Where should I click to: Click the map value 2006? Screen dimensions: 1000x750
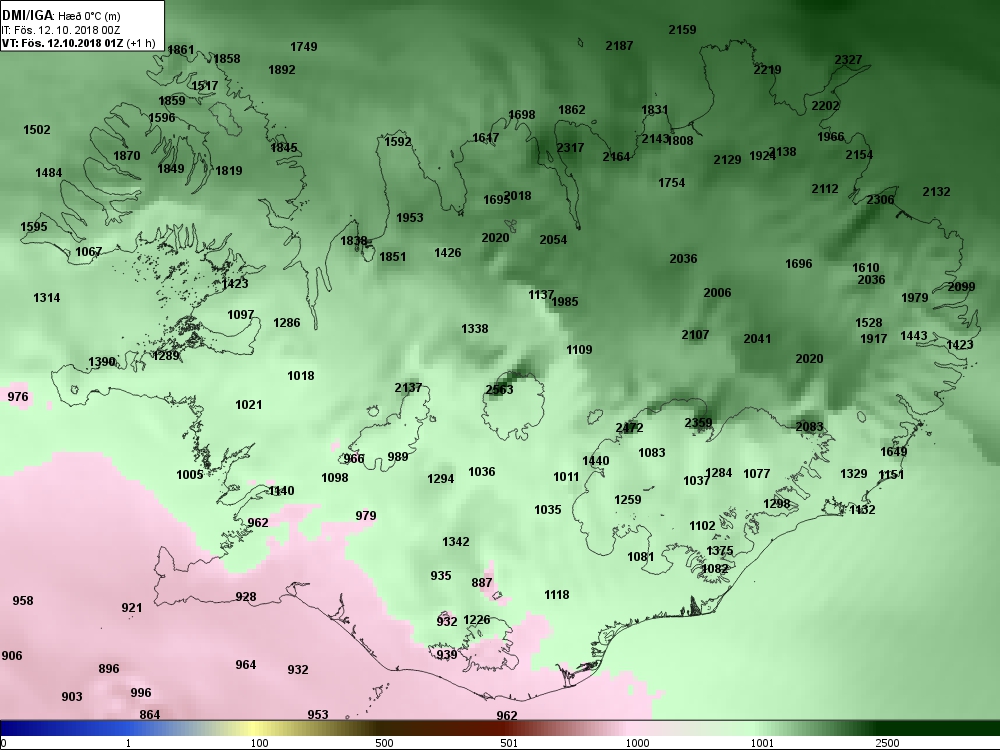717,293
